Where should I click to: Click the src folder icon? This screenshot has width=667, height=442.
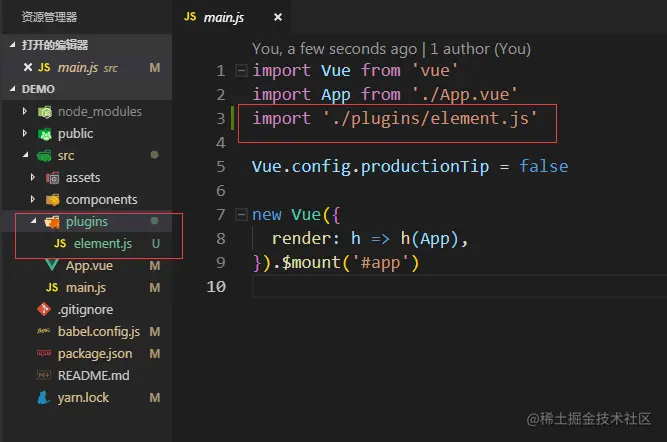tap(44, 155)
